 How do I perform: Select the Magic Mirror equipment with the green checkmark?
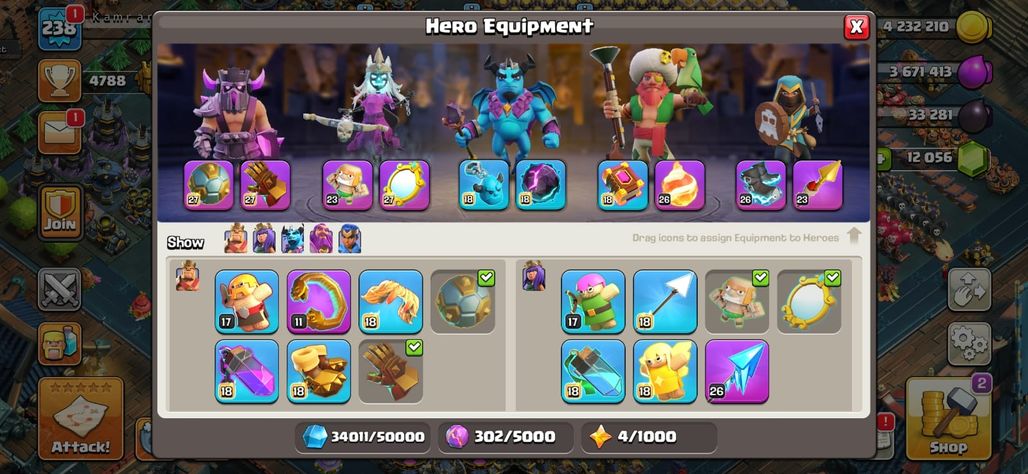click(809, 302)
